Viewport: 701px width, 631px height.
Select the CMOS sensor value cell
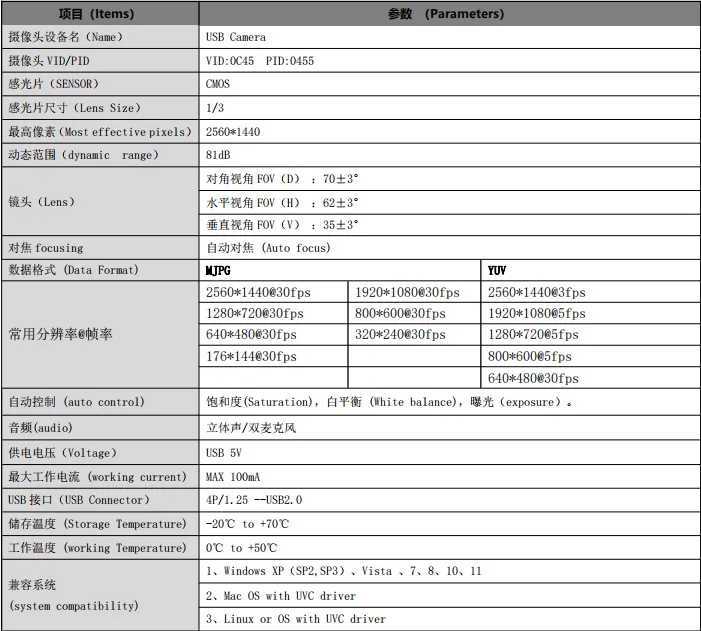(218, 85)
